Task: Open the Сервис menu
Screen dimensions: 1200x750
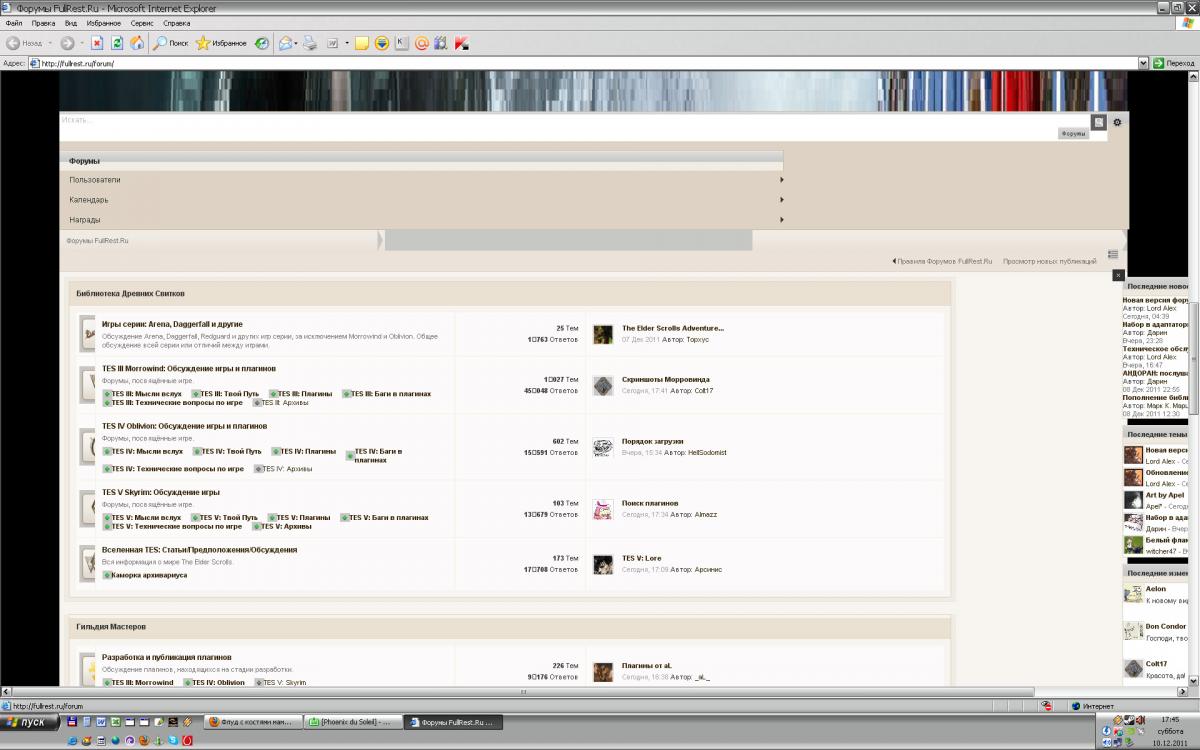Action: [143, 22]
